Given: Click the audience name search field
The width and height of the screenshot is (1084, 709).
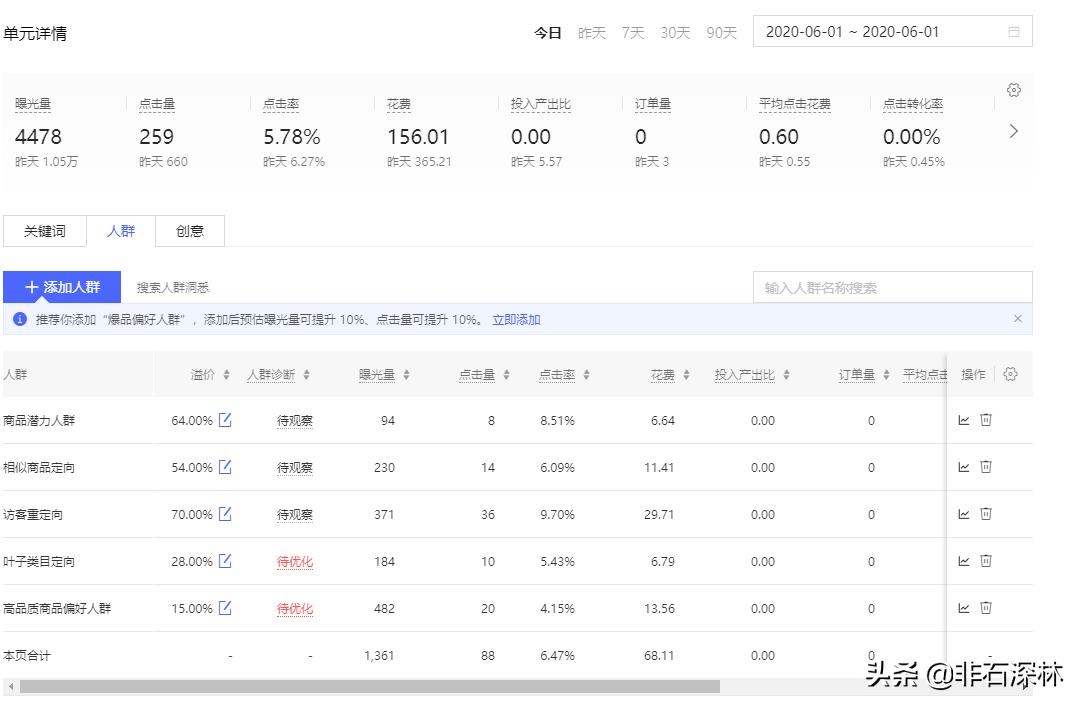Looking at the screenshot, I should (x=892, y=288).
